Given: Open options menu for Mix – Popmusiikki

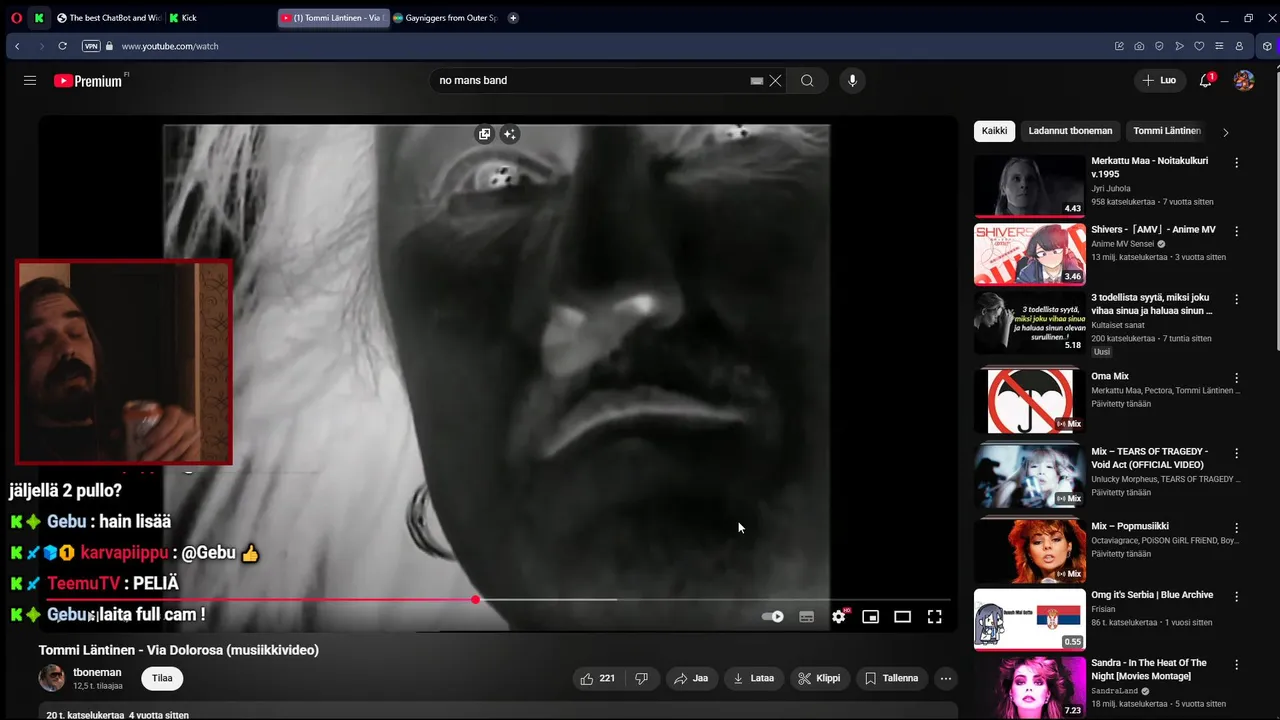Looking at the screenshot, I should (x=1236, y=528).
